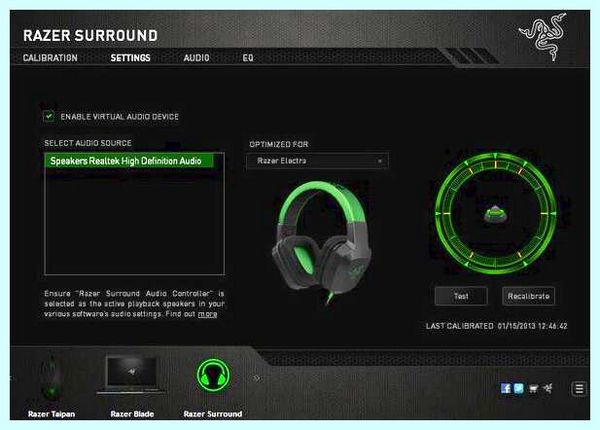Click the Razer logo in header
The image size is (600, 430).
[x=543, y=37]
